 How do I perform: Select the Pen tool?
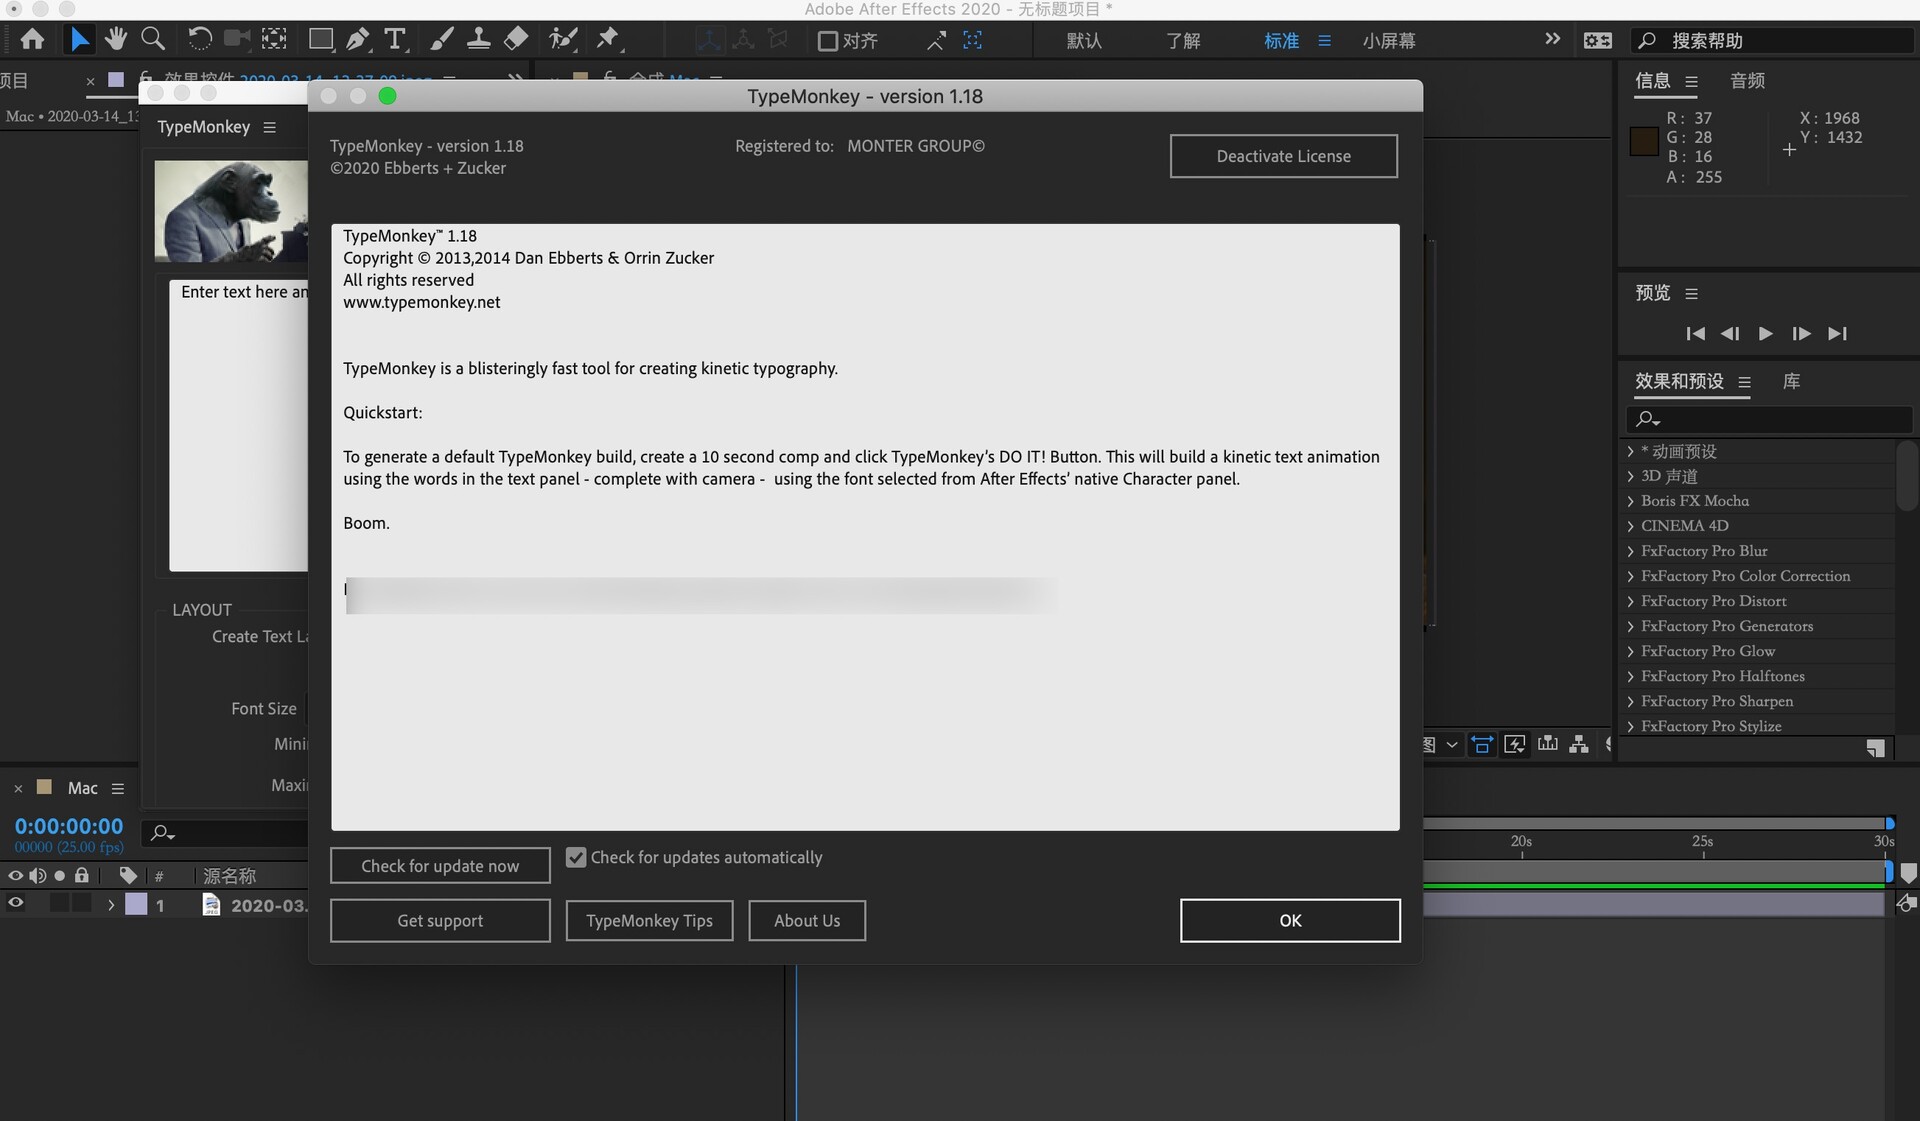(x=358, y=40)
